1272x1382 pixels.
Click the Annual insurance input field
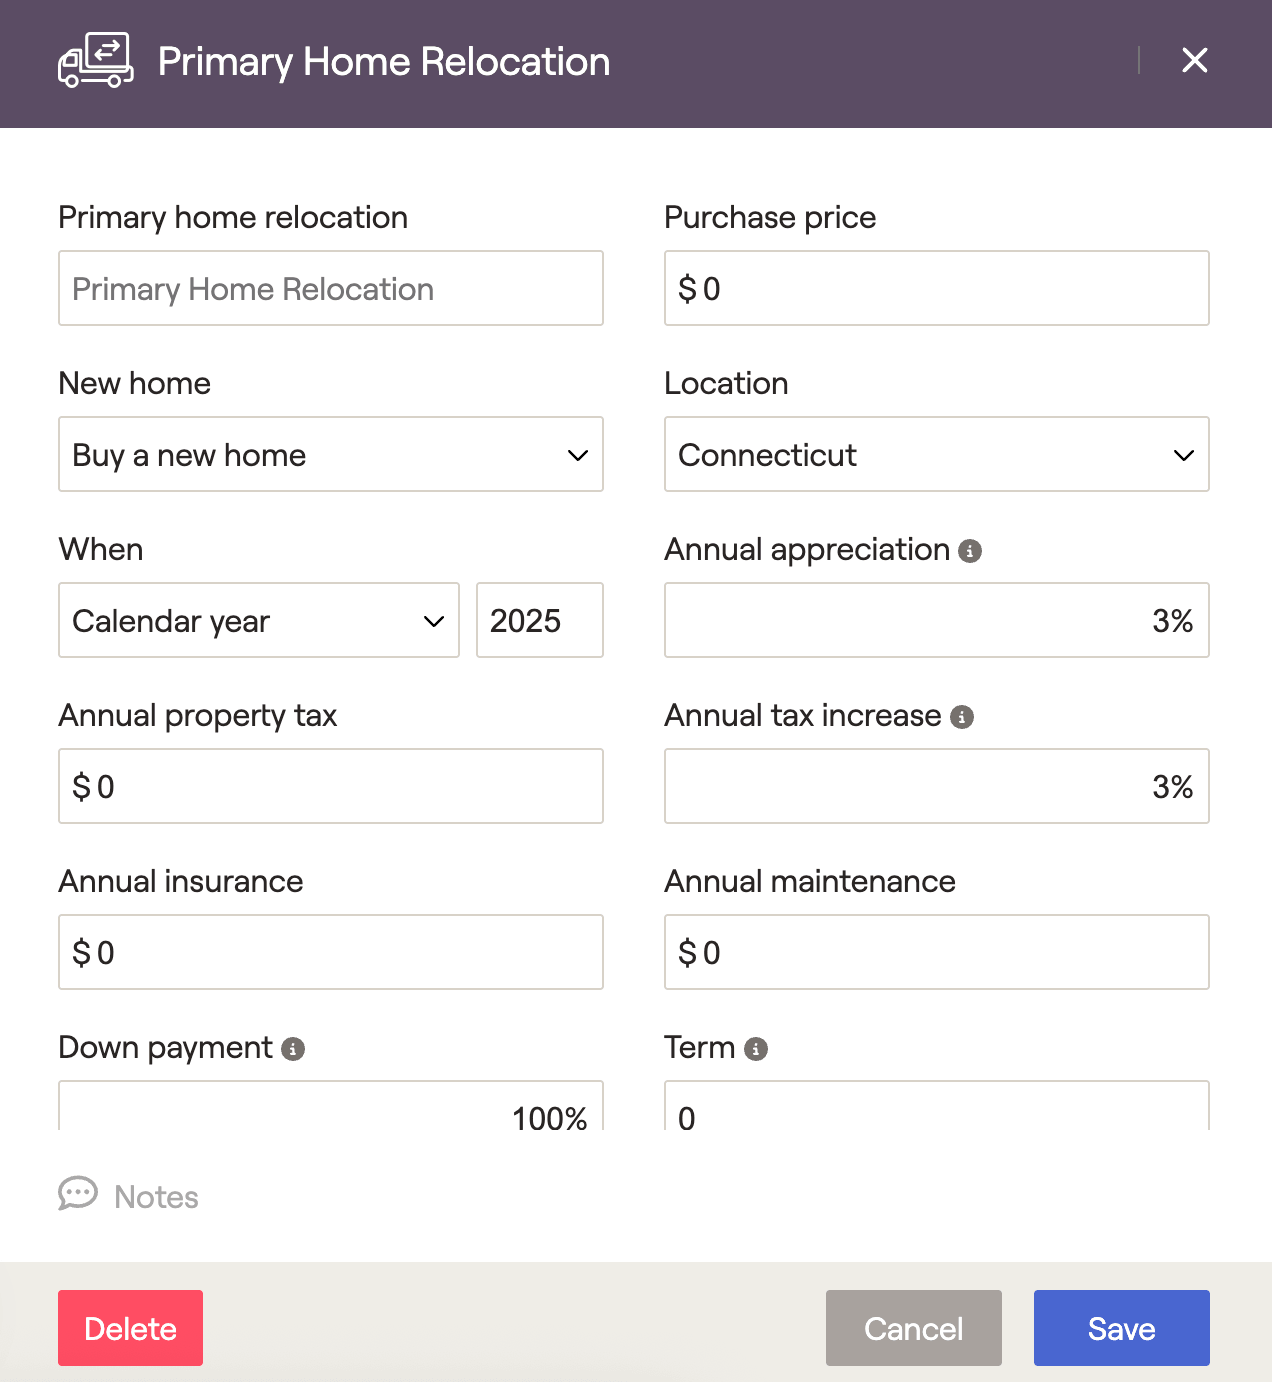331,953
